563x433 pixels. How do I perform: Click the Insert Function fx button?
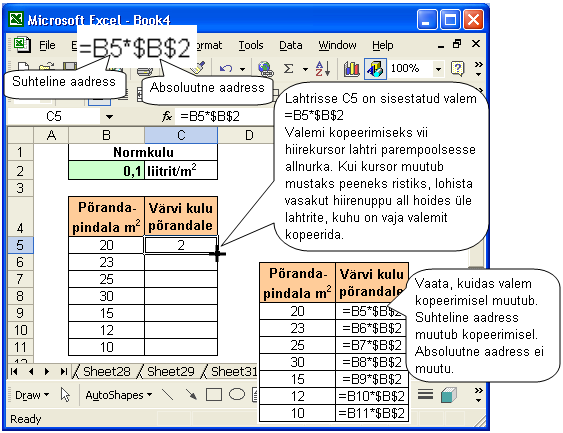[167, 116]
